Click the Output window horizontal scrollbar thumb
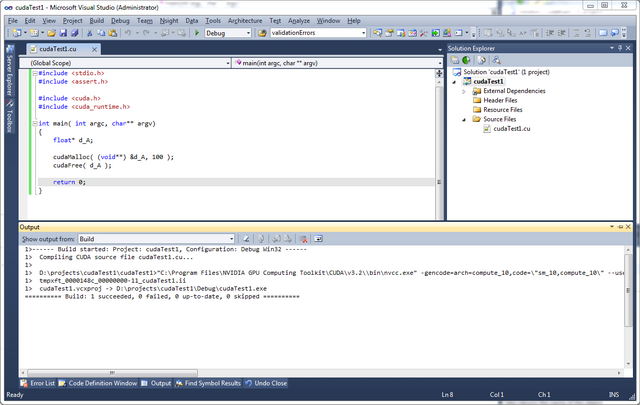The width and height of the screenshot is (640, 405). pyautogui.click(x=112, y=373)
